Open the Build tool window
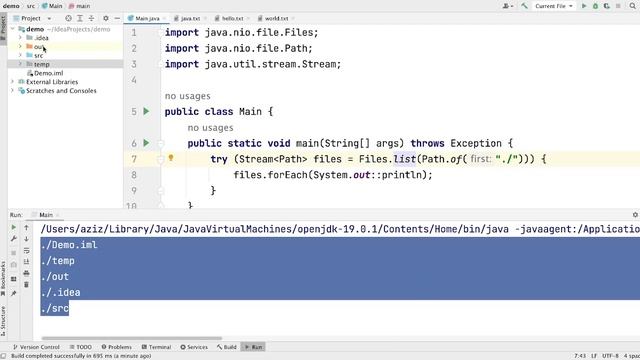This screenshot has height=360, width=640. click(x=227, y=347)
